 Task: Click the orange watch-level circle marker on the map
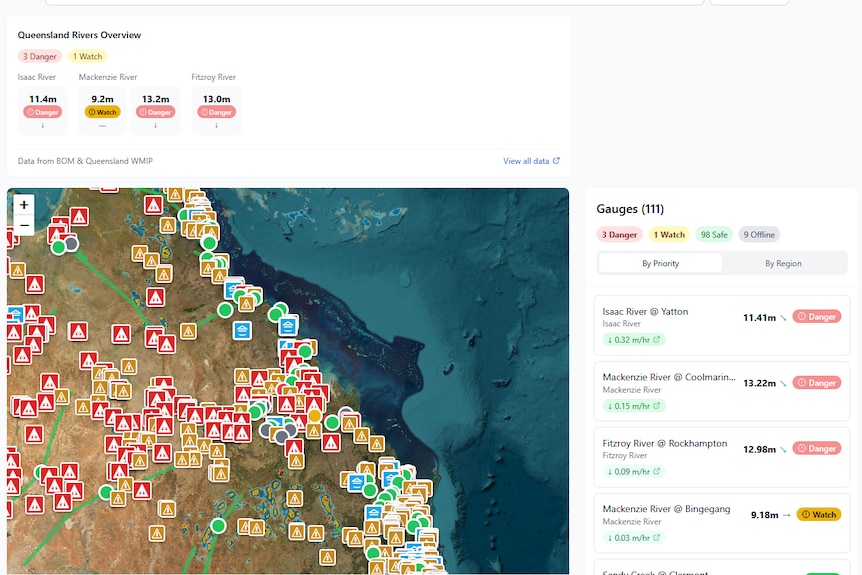click(314, 416)
